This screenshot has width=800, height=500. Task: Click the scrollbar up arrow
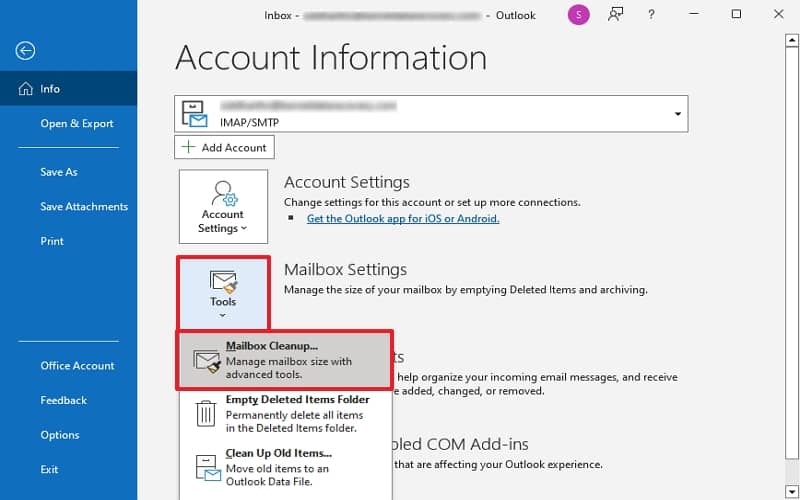[792, 39]
